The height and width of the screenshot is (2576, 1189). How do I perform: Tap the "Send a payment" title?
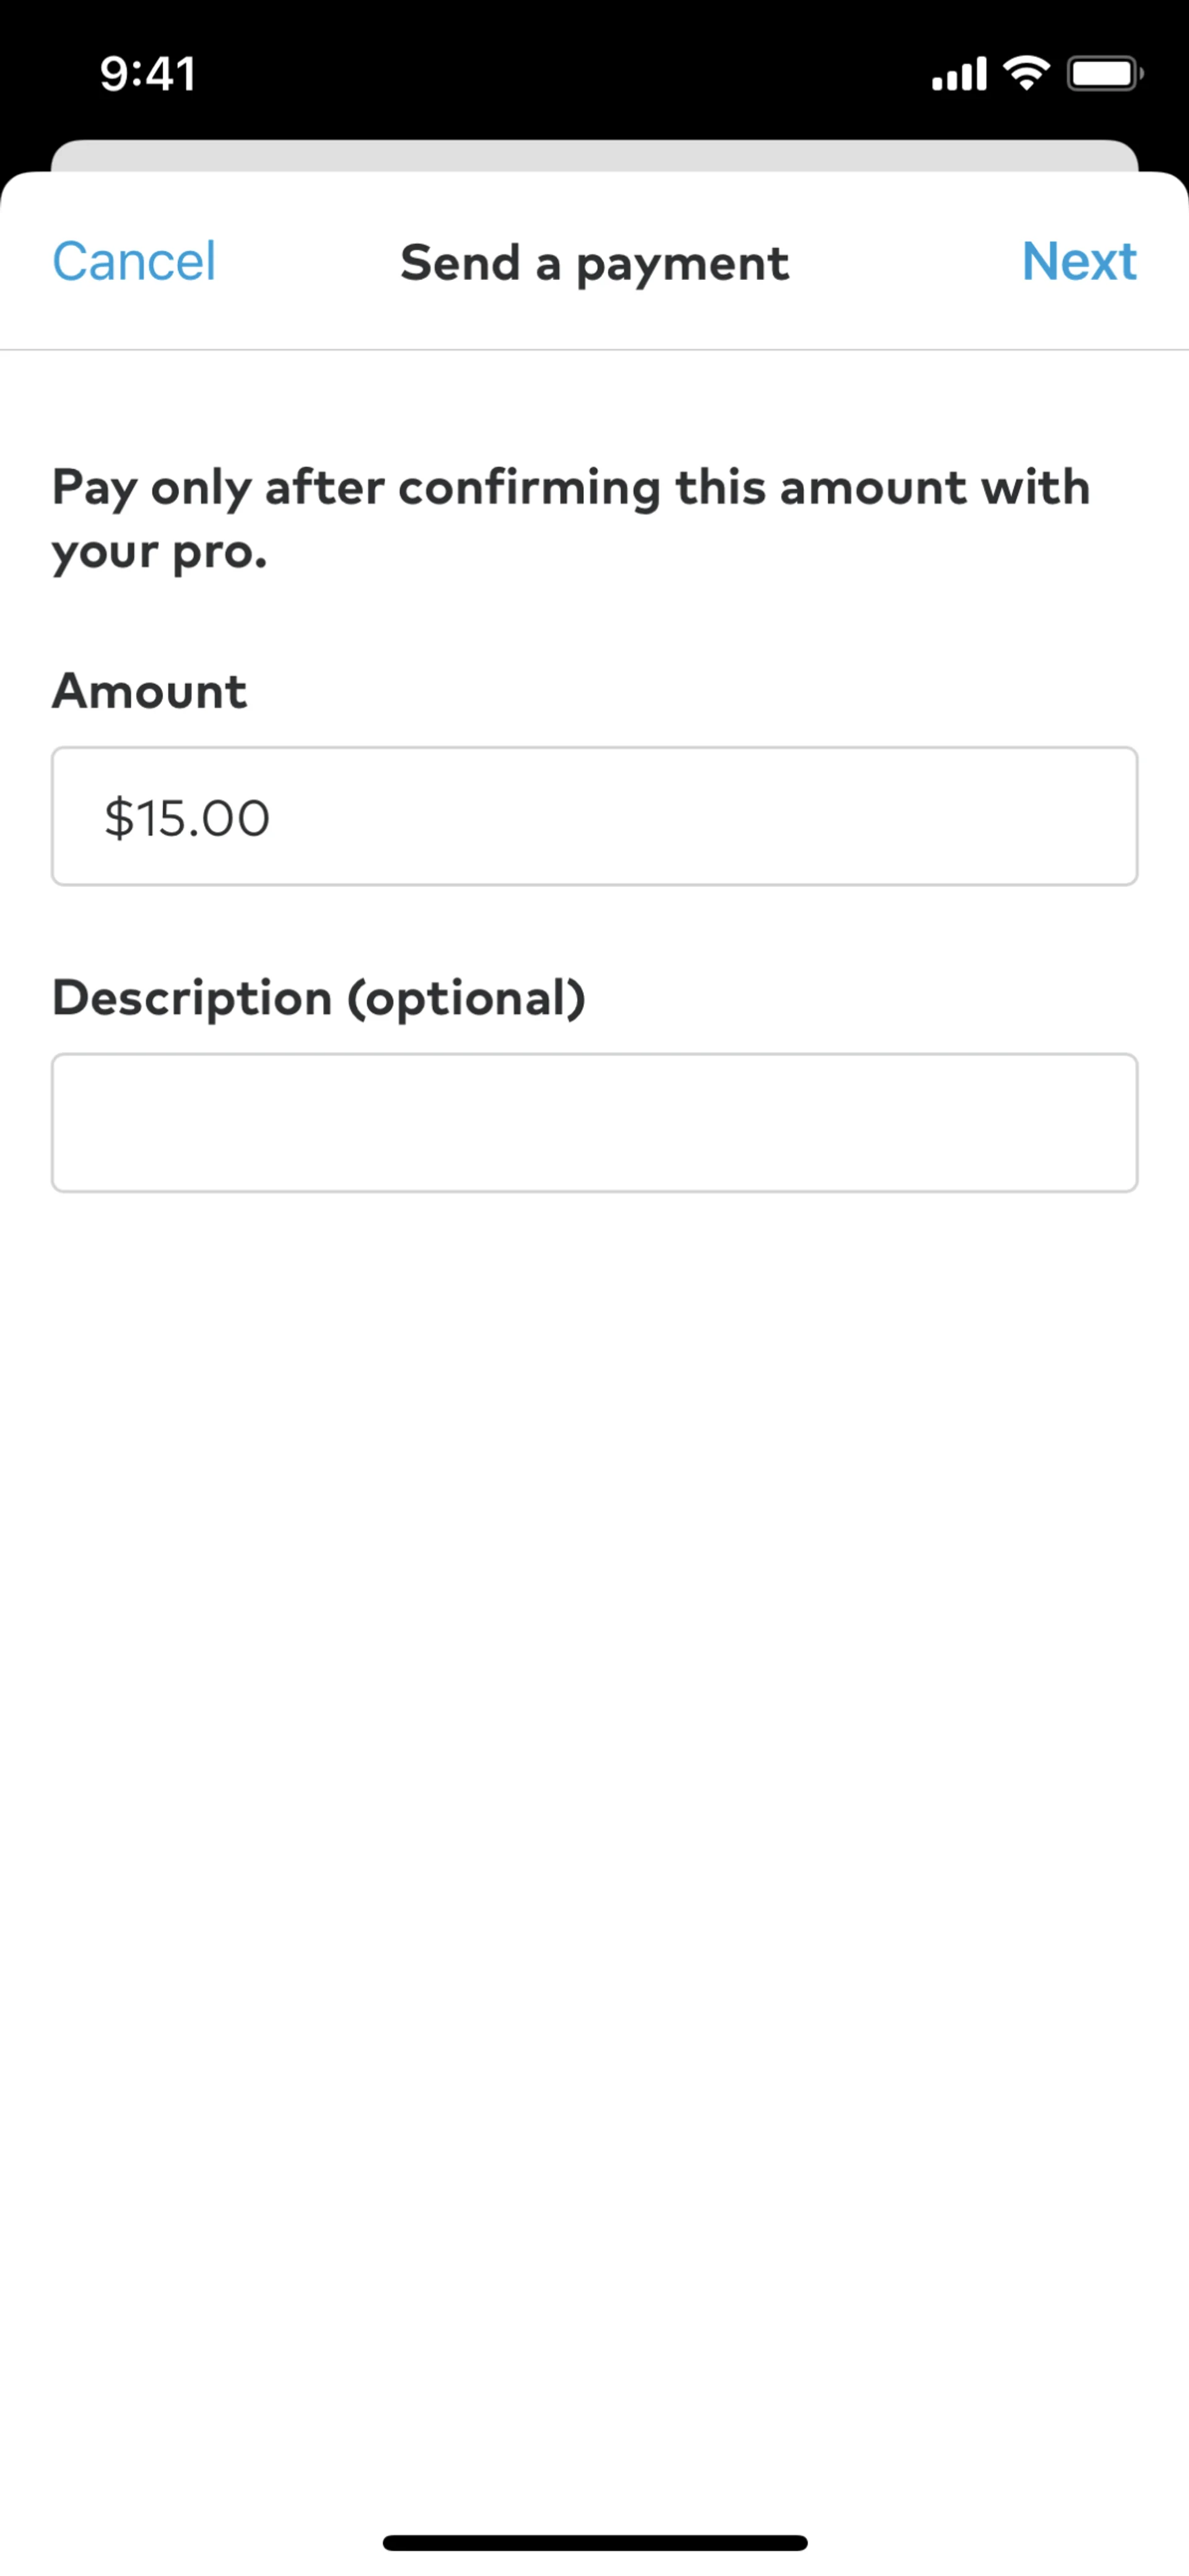(594, 264)
